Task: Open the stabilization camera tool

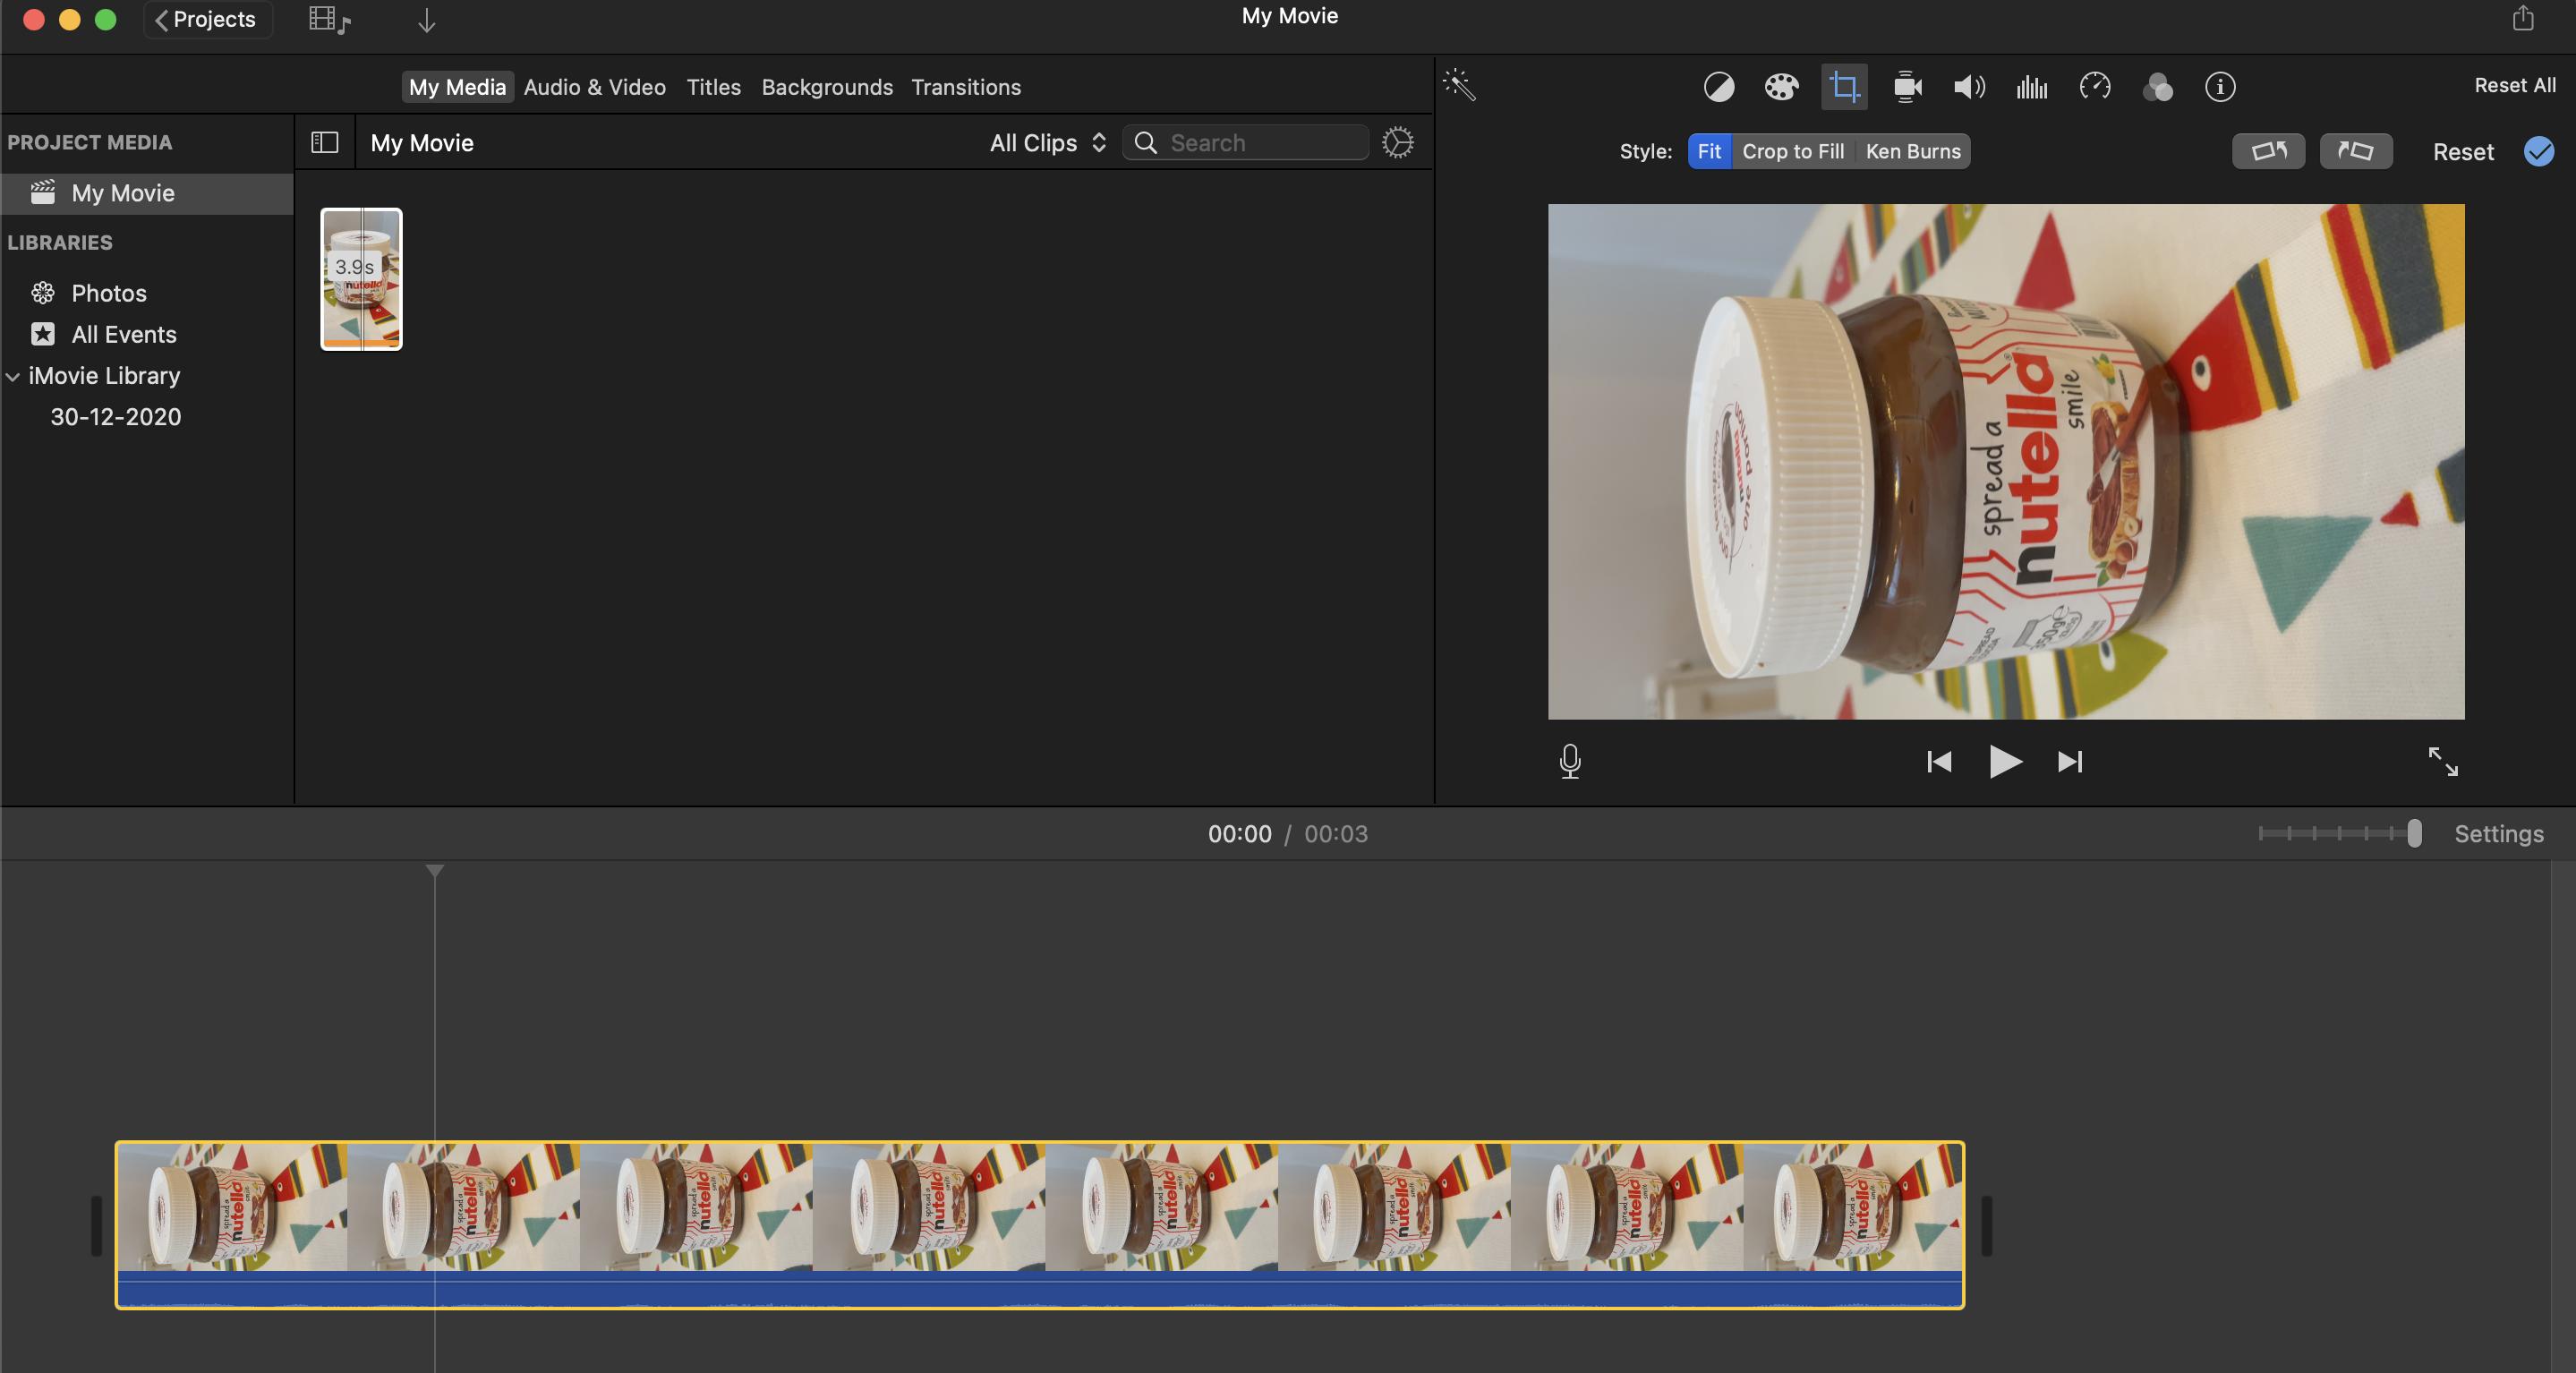Action: tap(1907, 87)
